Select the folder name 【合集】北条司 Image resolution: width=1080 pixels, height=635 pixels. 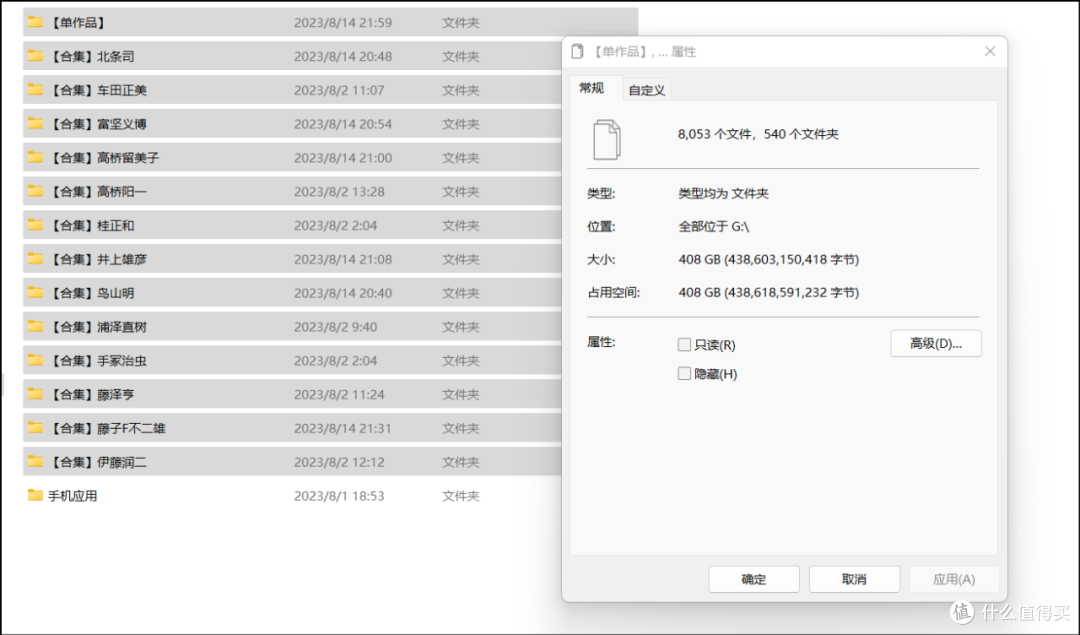coord(92,56)
